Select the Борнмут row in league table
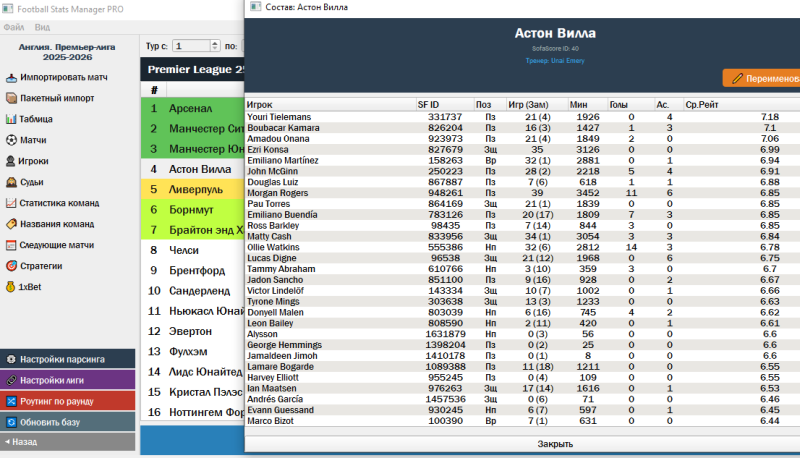This screenshot has height=458, width=800. [x=193, y=210]
